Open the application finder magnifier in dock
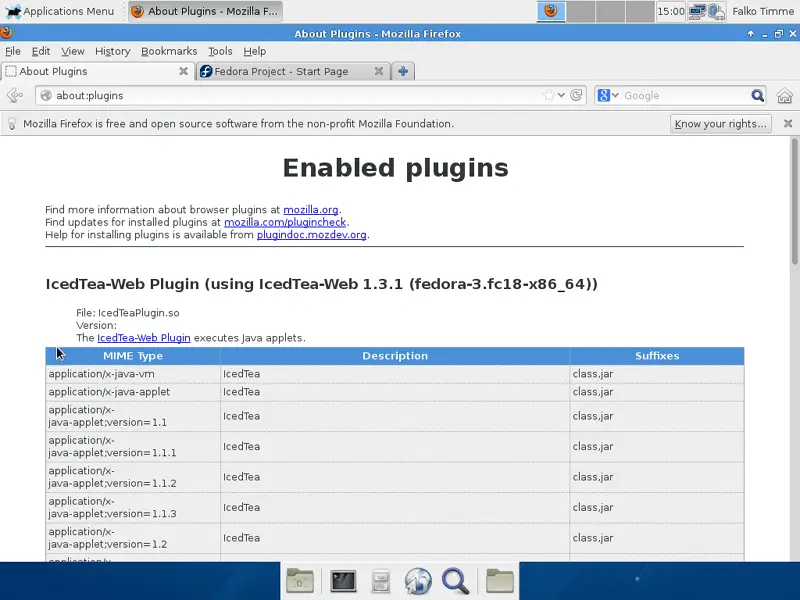This screenshot has height=600, width=800. pos(455,581)
